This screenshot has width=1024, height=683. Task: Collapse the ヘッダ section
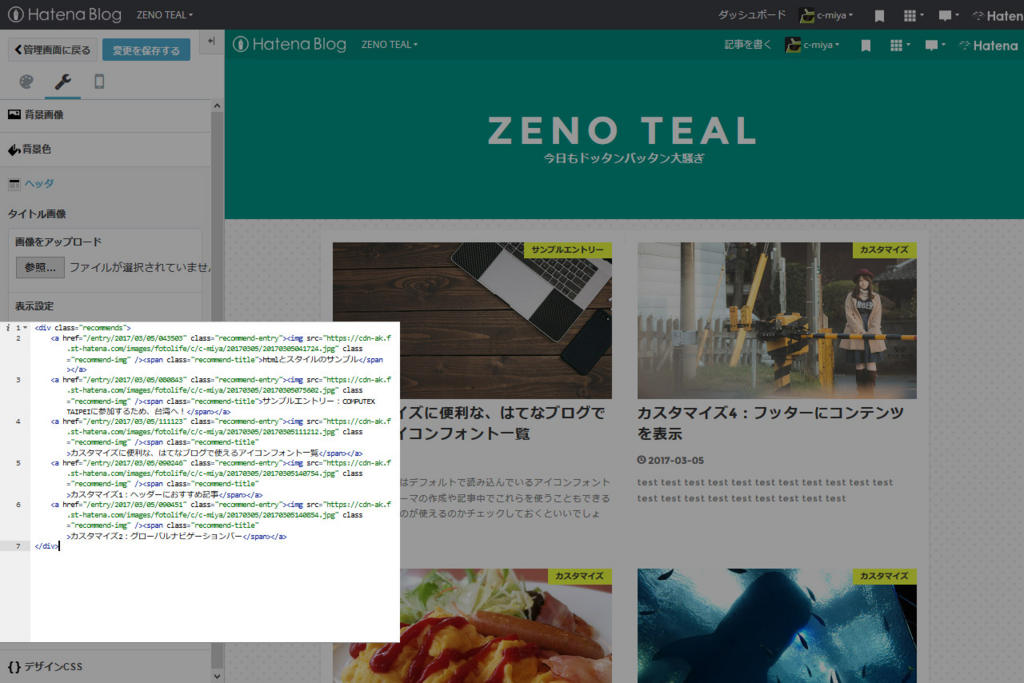point(106,184)
